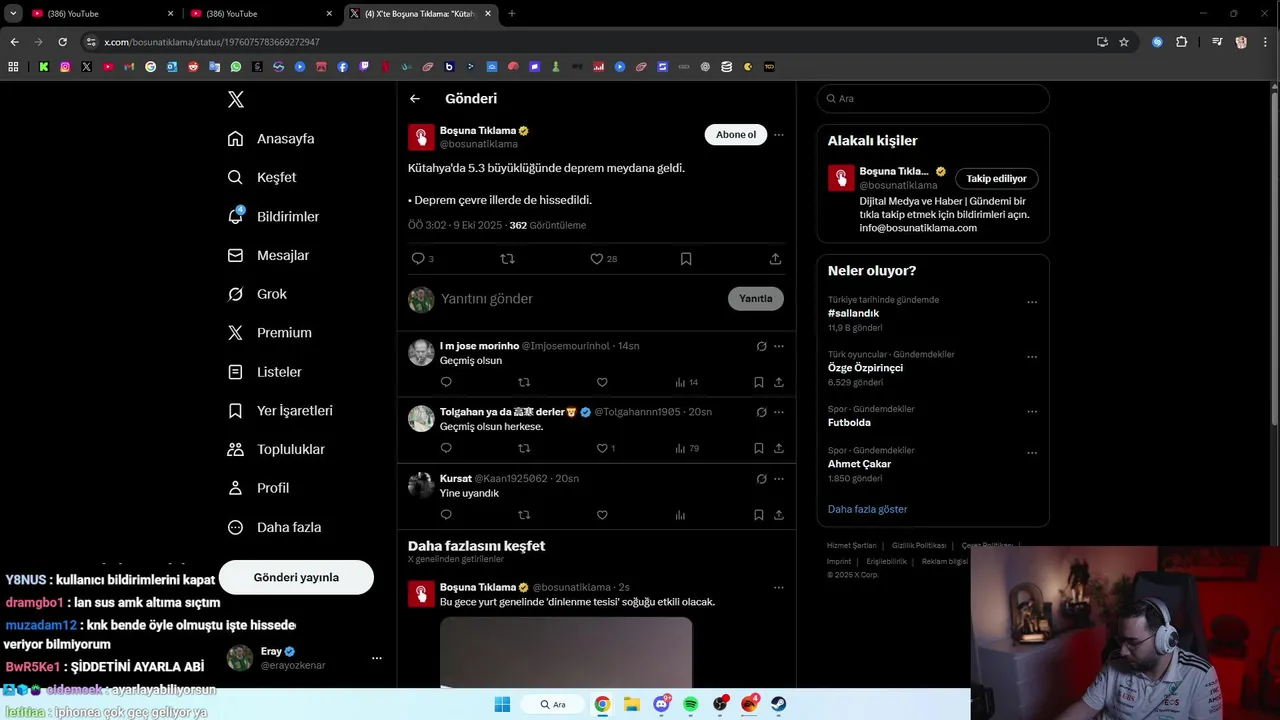
Task: Open more options for Futbolda trend
Action: click(1032, 412)
